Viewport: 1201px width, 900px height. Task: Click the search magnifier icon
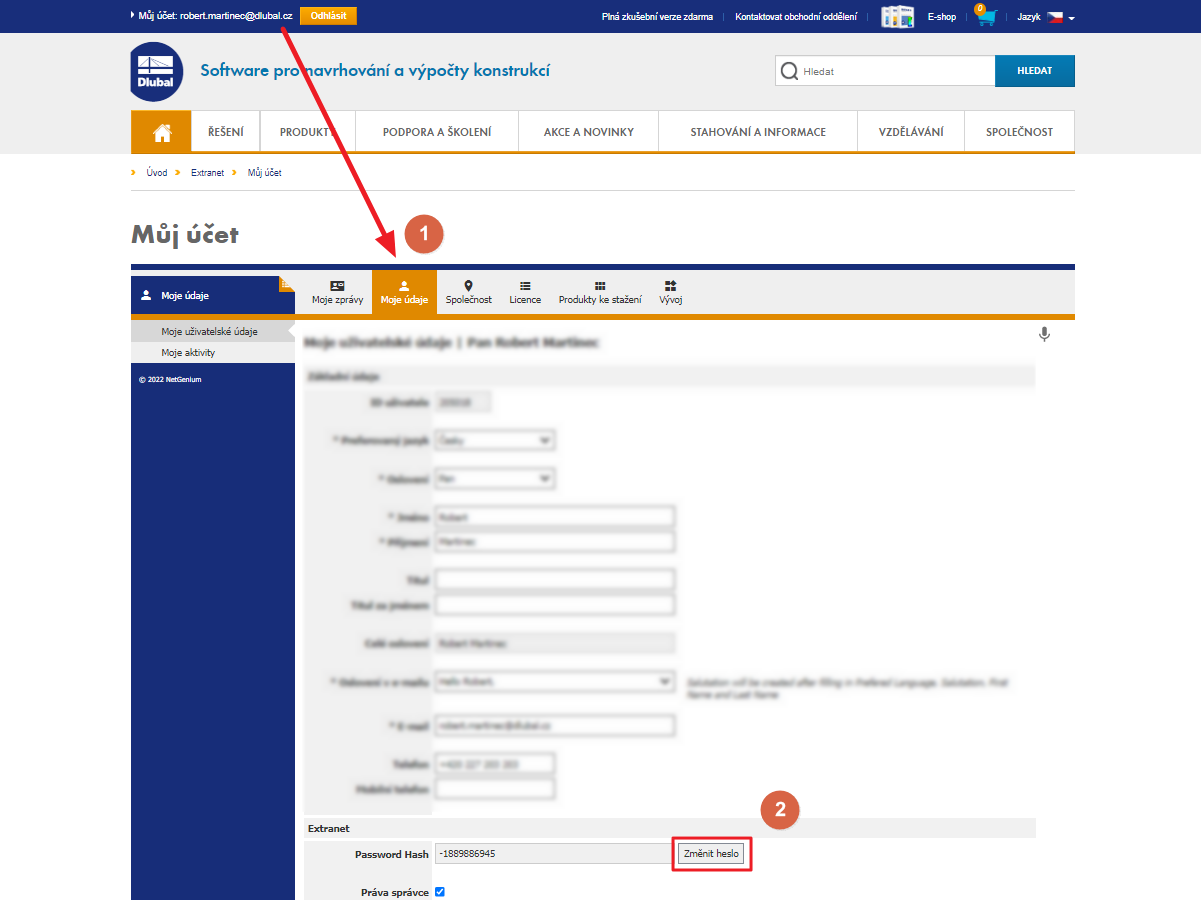[x=790, y=71]
